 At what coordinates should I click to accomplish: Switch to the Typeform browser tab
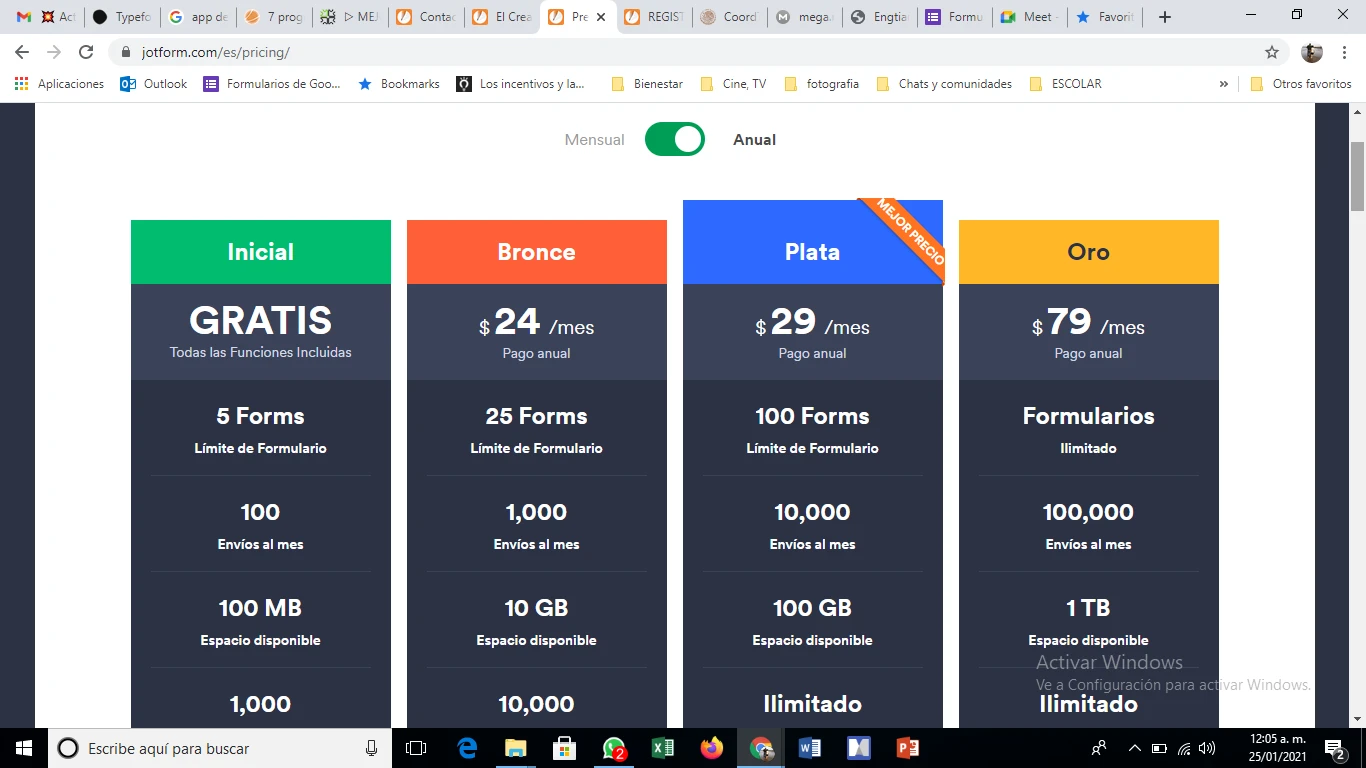point(122,16)
